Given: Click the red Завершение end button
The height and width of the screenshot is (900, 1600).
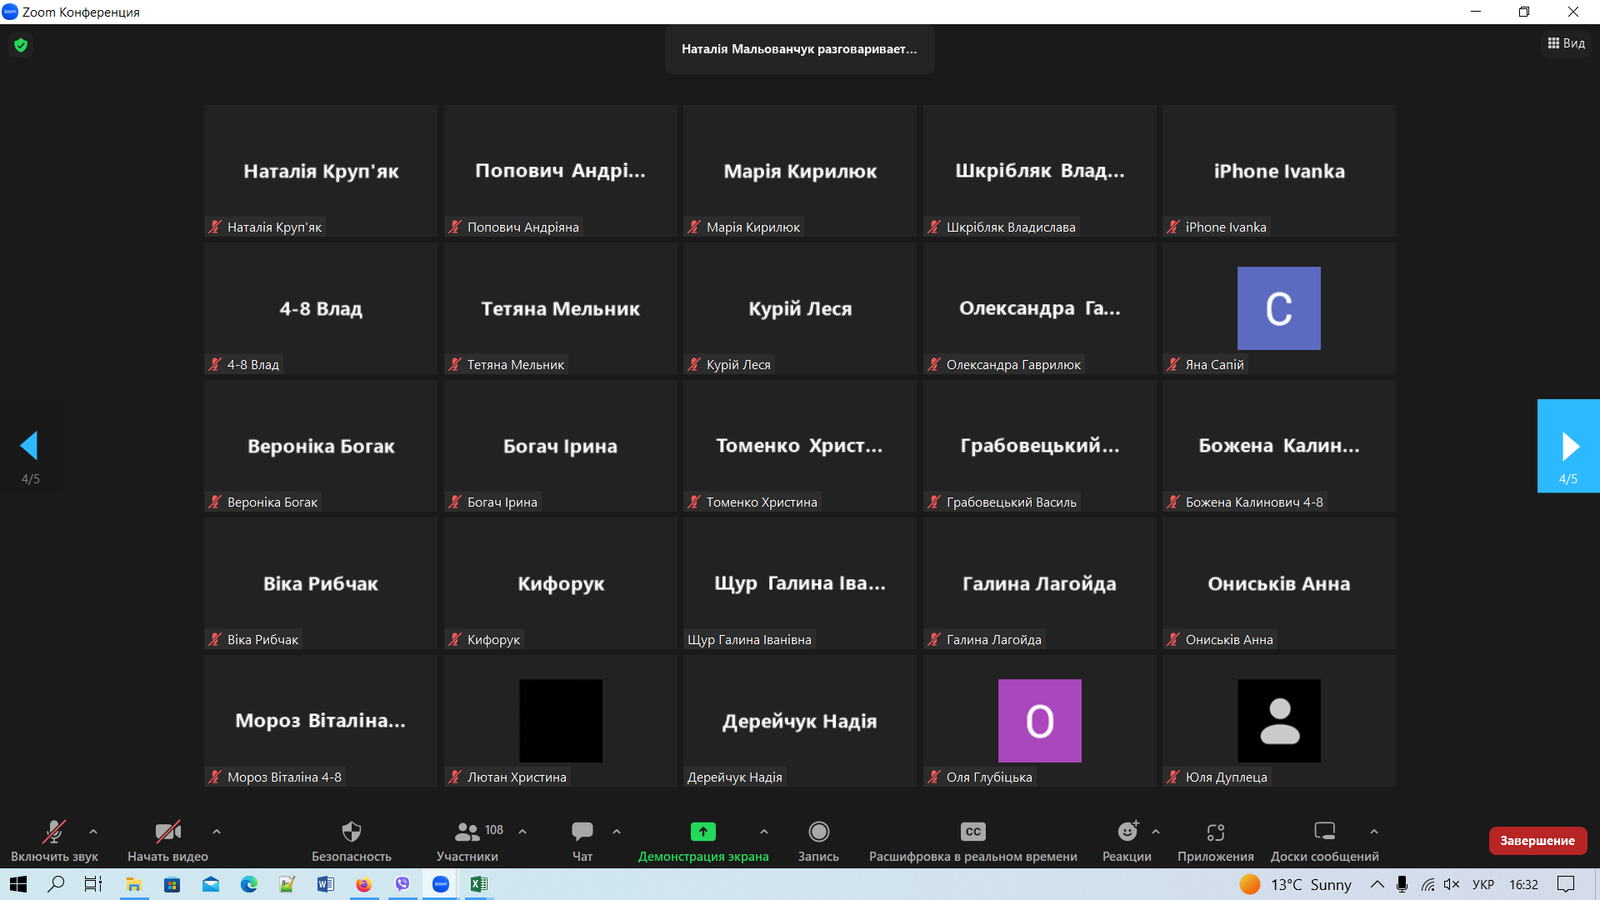Looking at the screenshot, I should tap(1537, 841).
